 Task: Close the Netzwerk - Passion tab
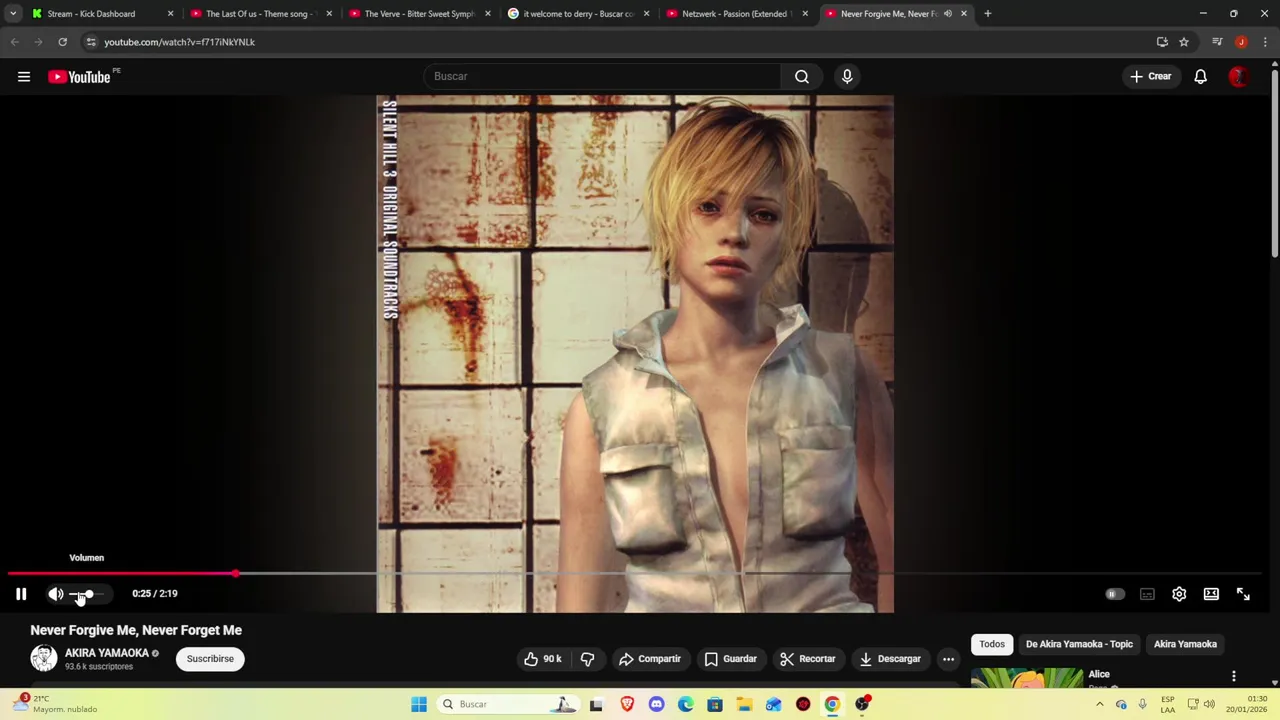point(805,14)
